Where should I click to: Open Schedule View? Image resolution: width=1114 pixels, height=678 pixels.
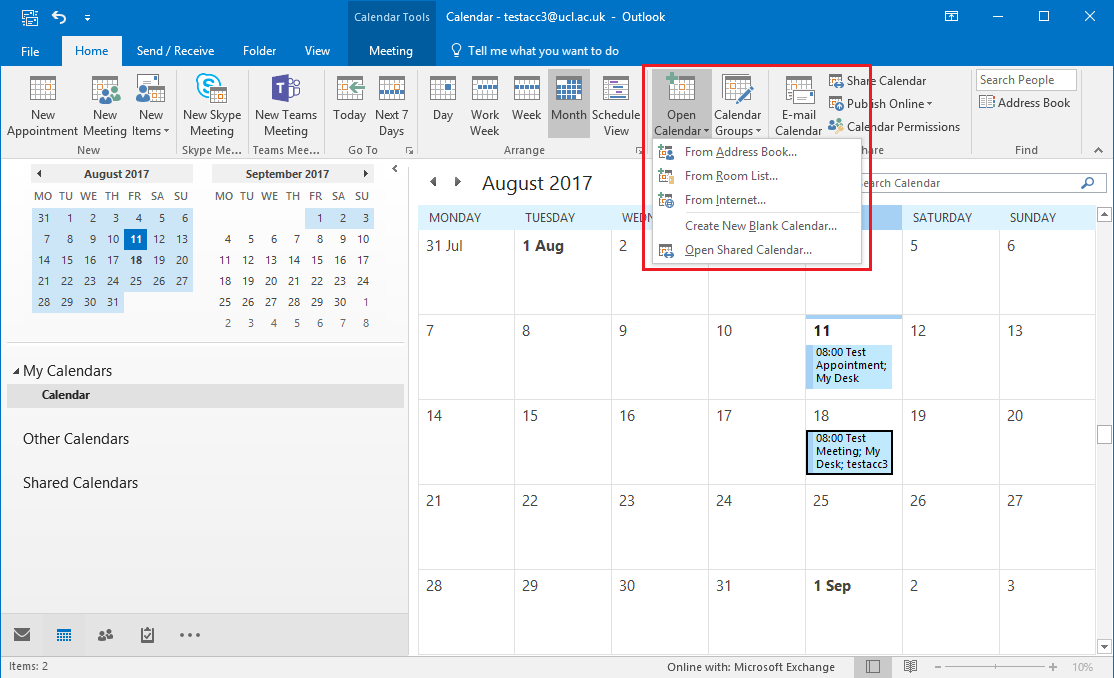(x=616, y=104)
